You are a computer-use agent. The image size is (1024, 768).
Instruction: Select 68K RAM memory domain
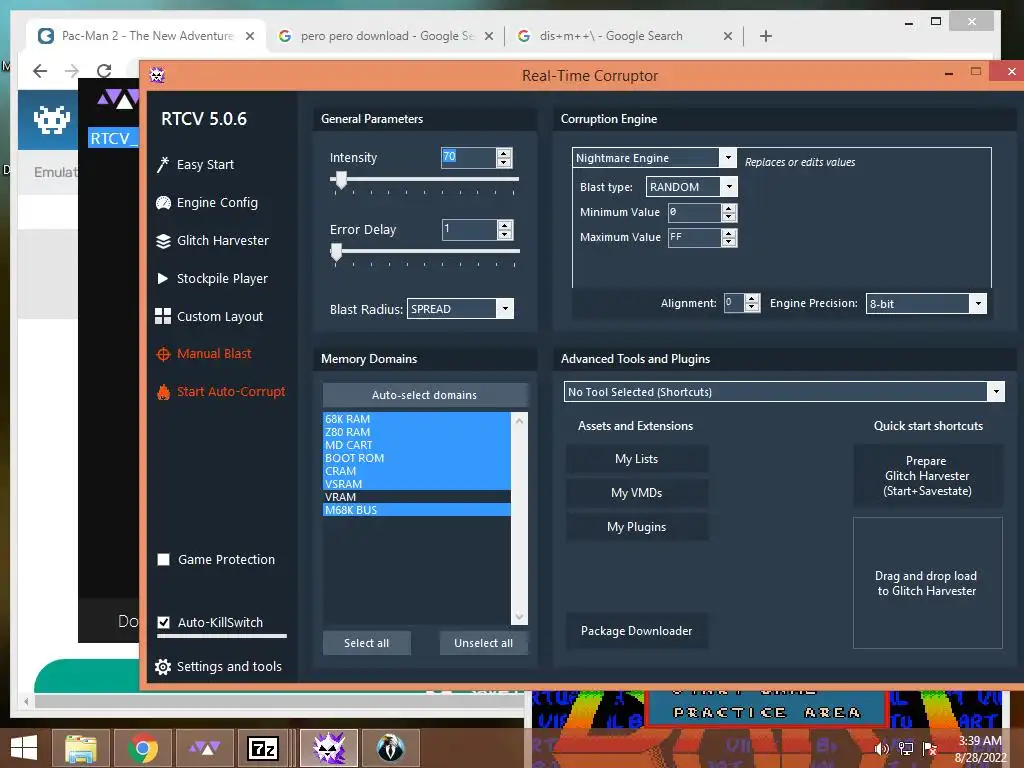(417, 419)
